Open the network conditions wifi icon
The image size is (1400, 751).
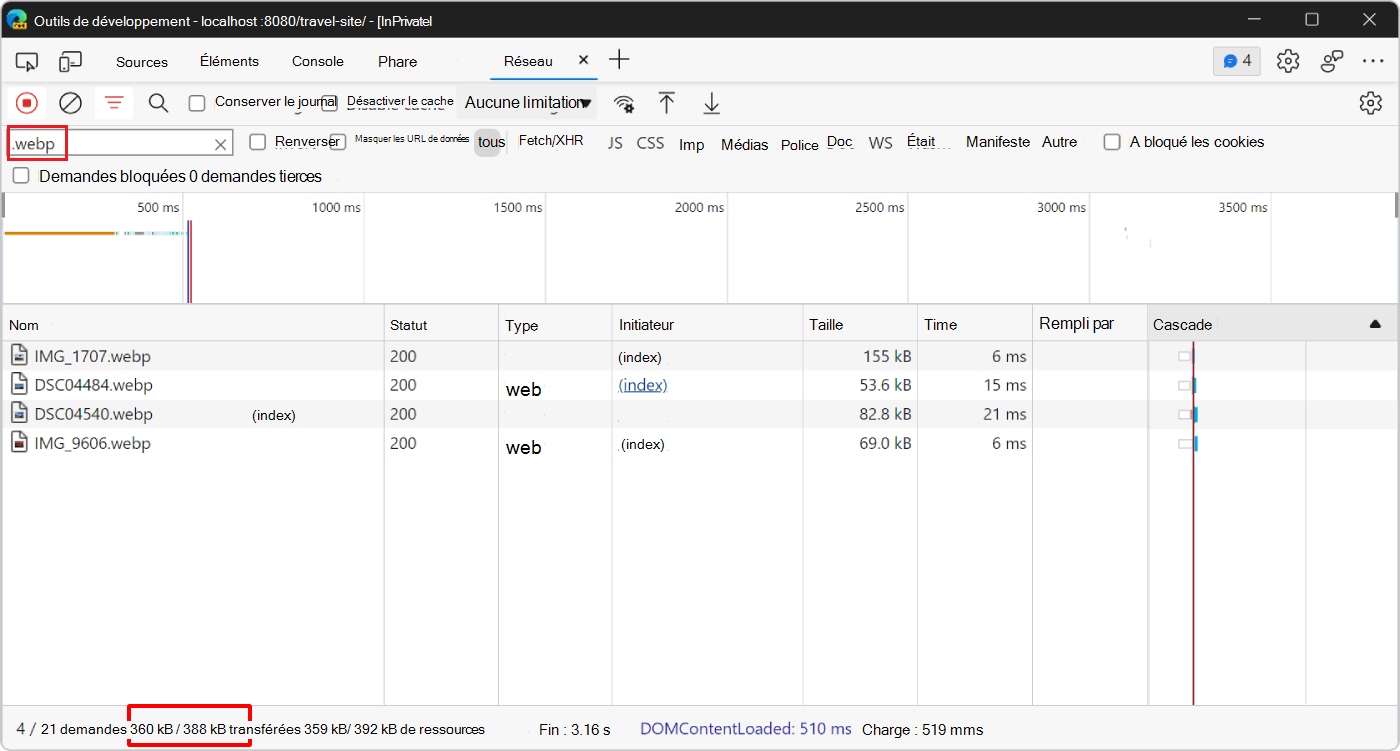tap(624, 103)
